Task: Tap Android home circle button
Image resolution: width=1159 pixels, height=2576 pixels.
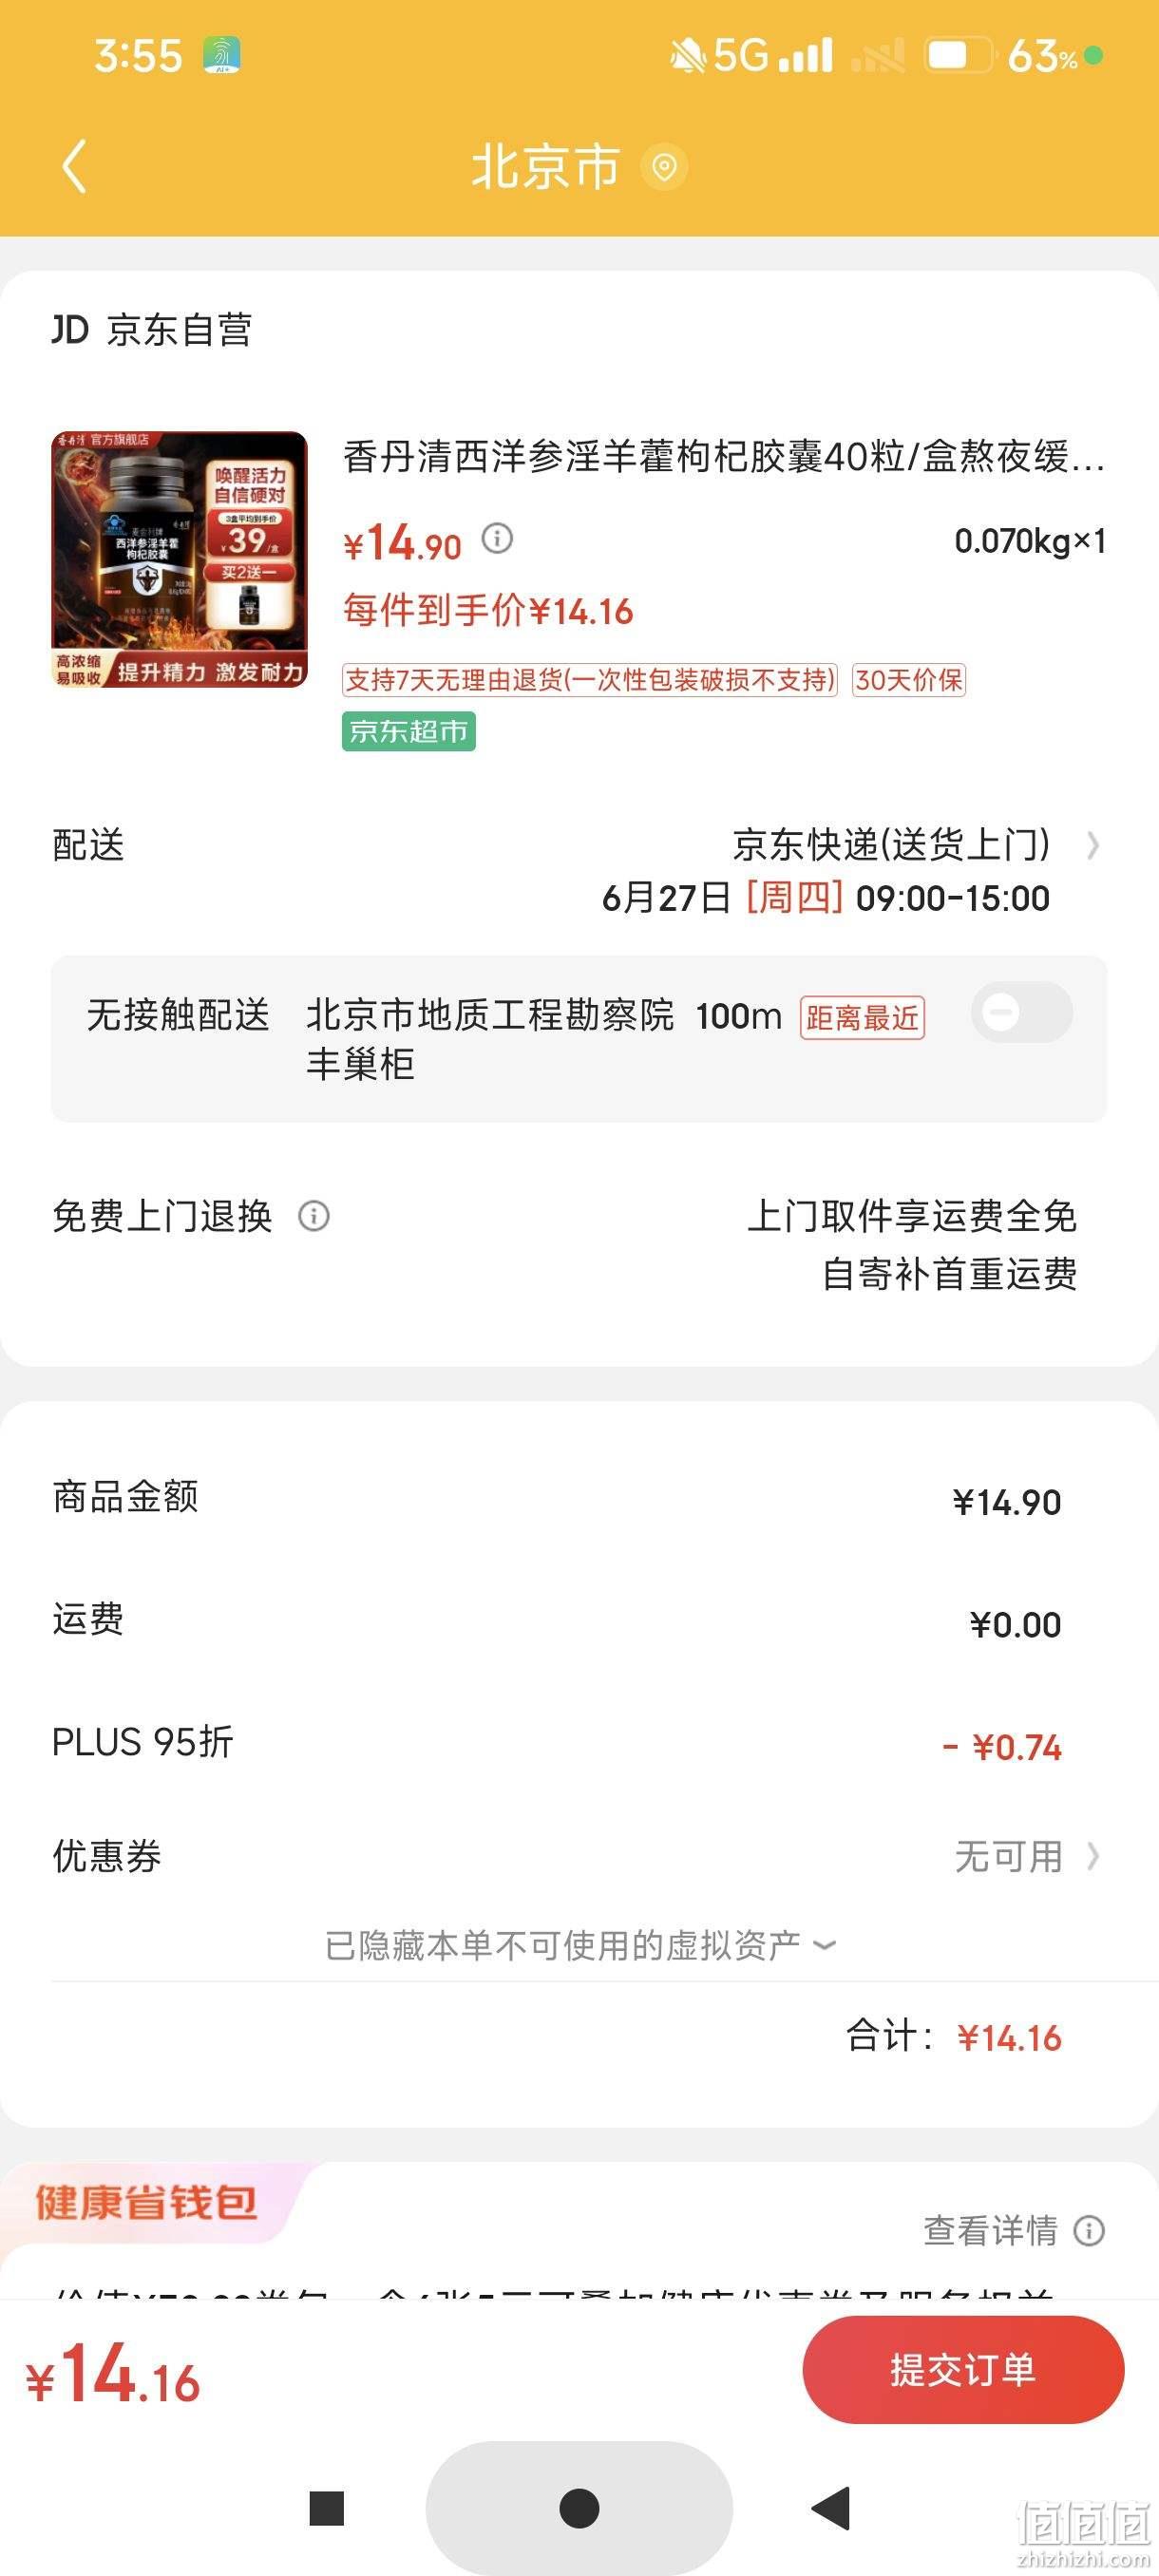Action: click(579, 2508)
